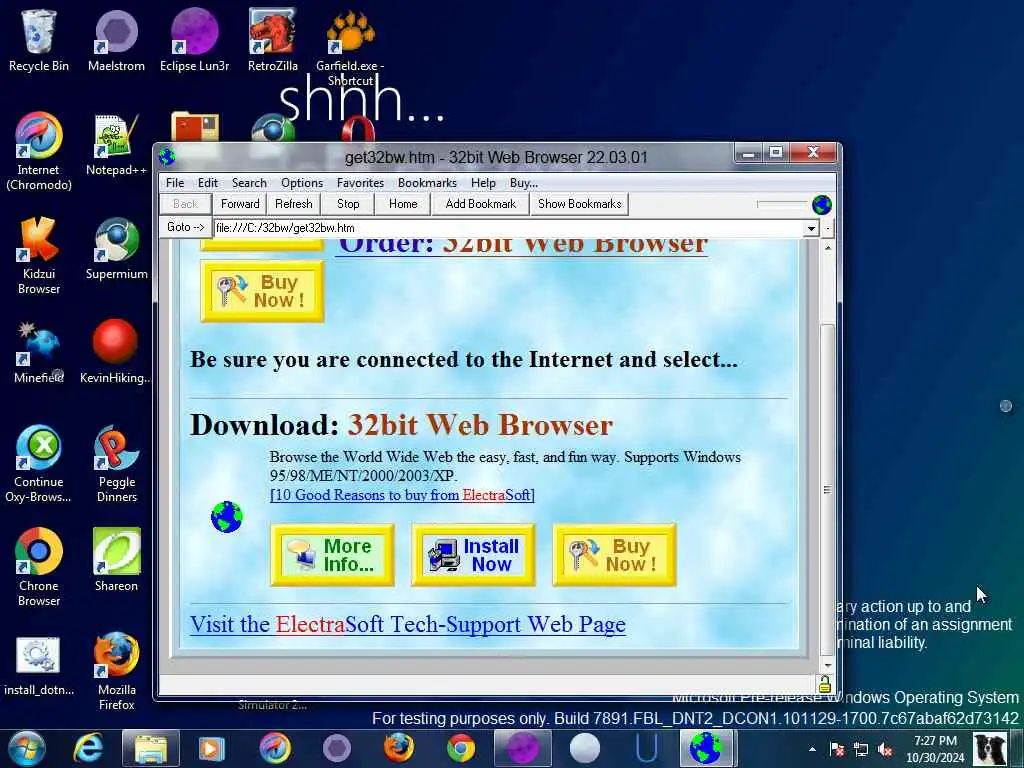Image resolution: width=1024 pixels, height=768 pixels.
Task: Click Show Bookmarks button
Action: point(579,204)
